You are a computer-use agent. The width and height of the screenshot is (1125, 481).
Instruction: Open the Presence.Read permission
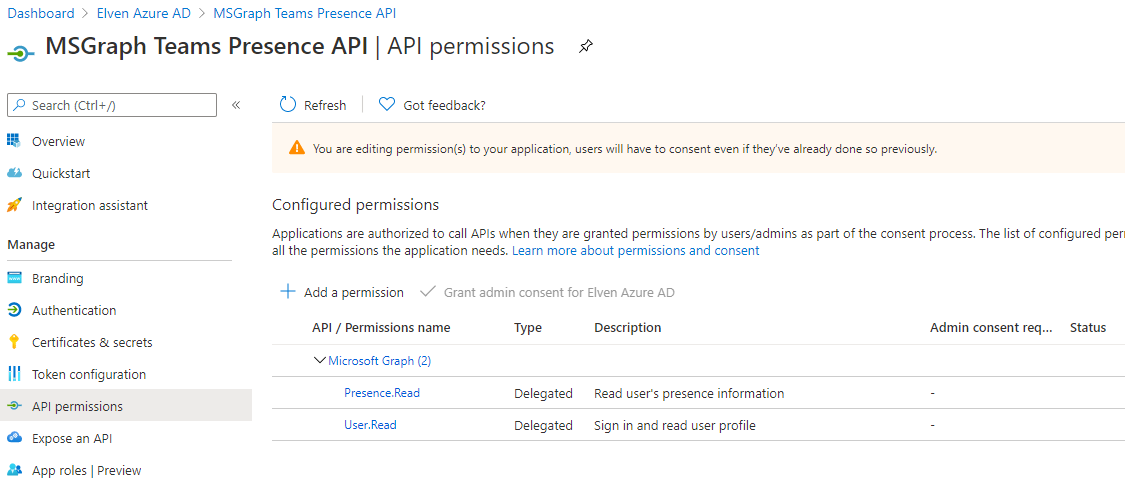382,393
